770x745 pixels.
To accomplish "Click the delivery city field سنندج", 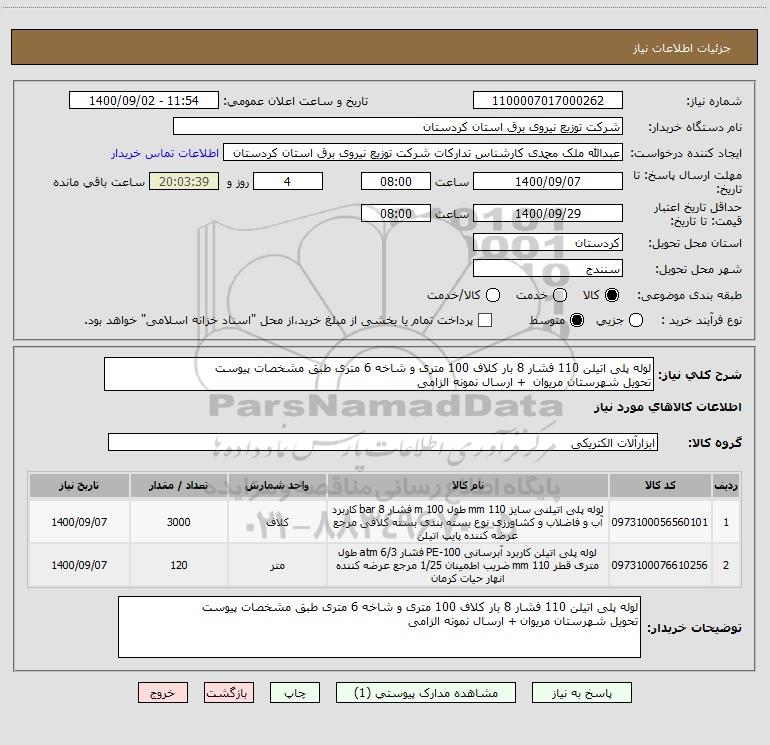I will 548,269.
